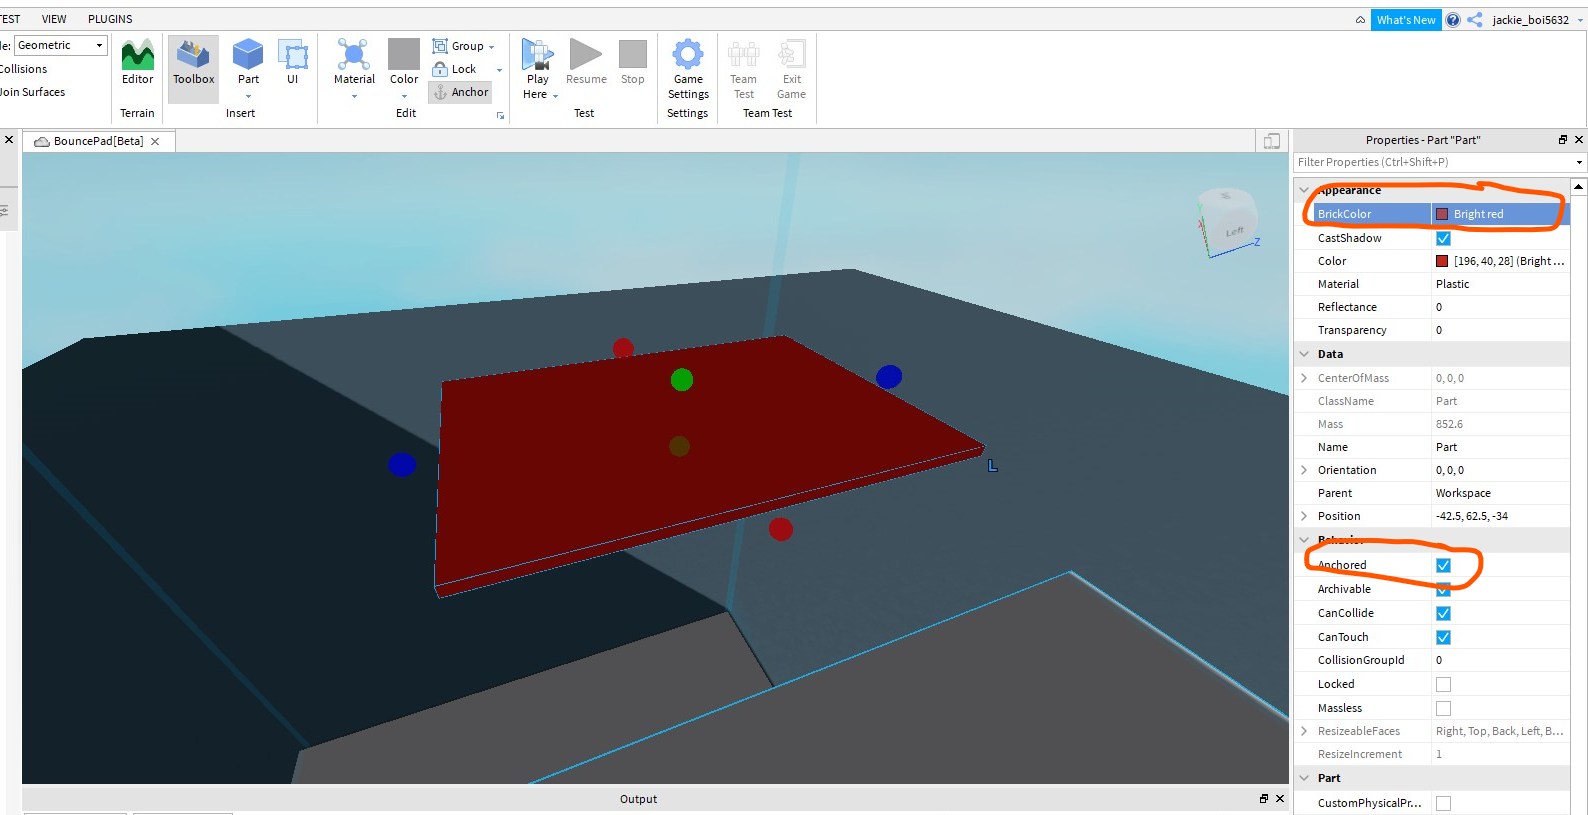The image size is (1588, 815).
Task: Click the What's New button
Action: click(1405, 20)
